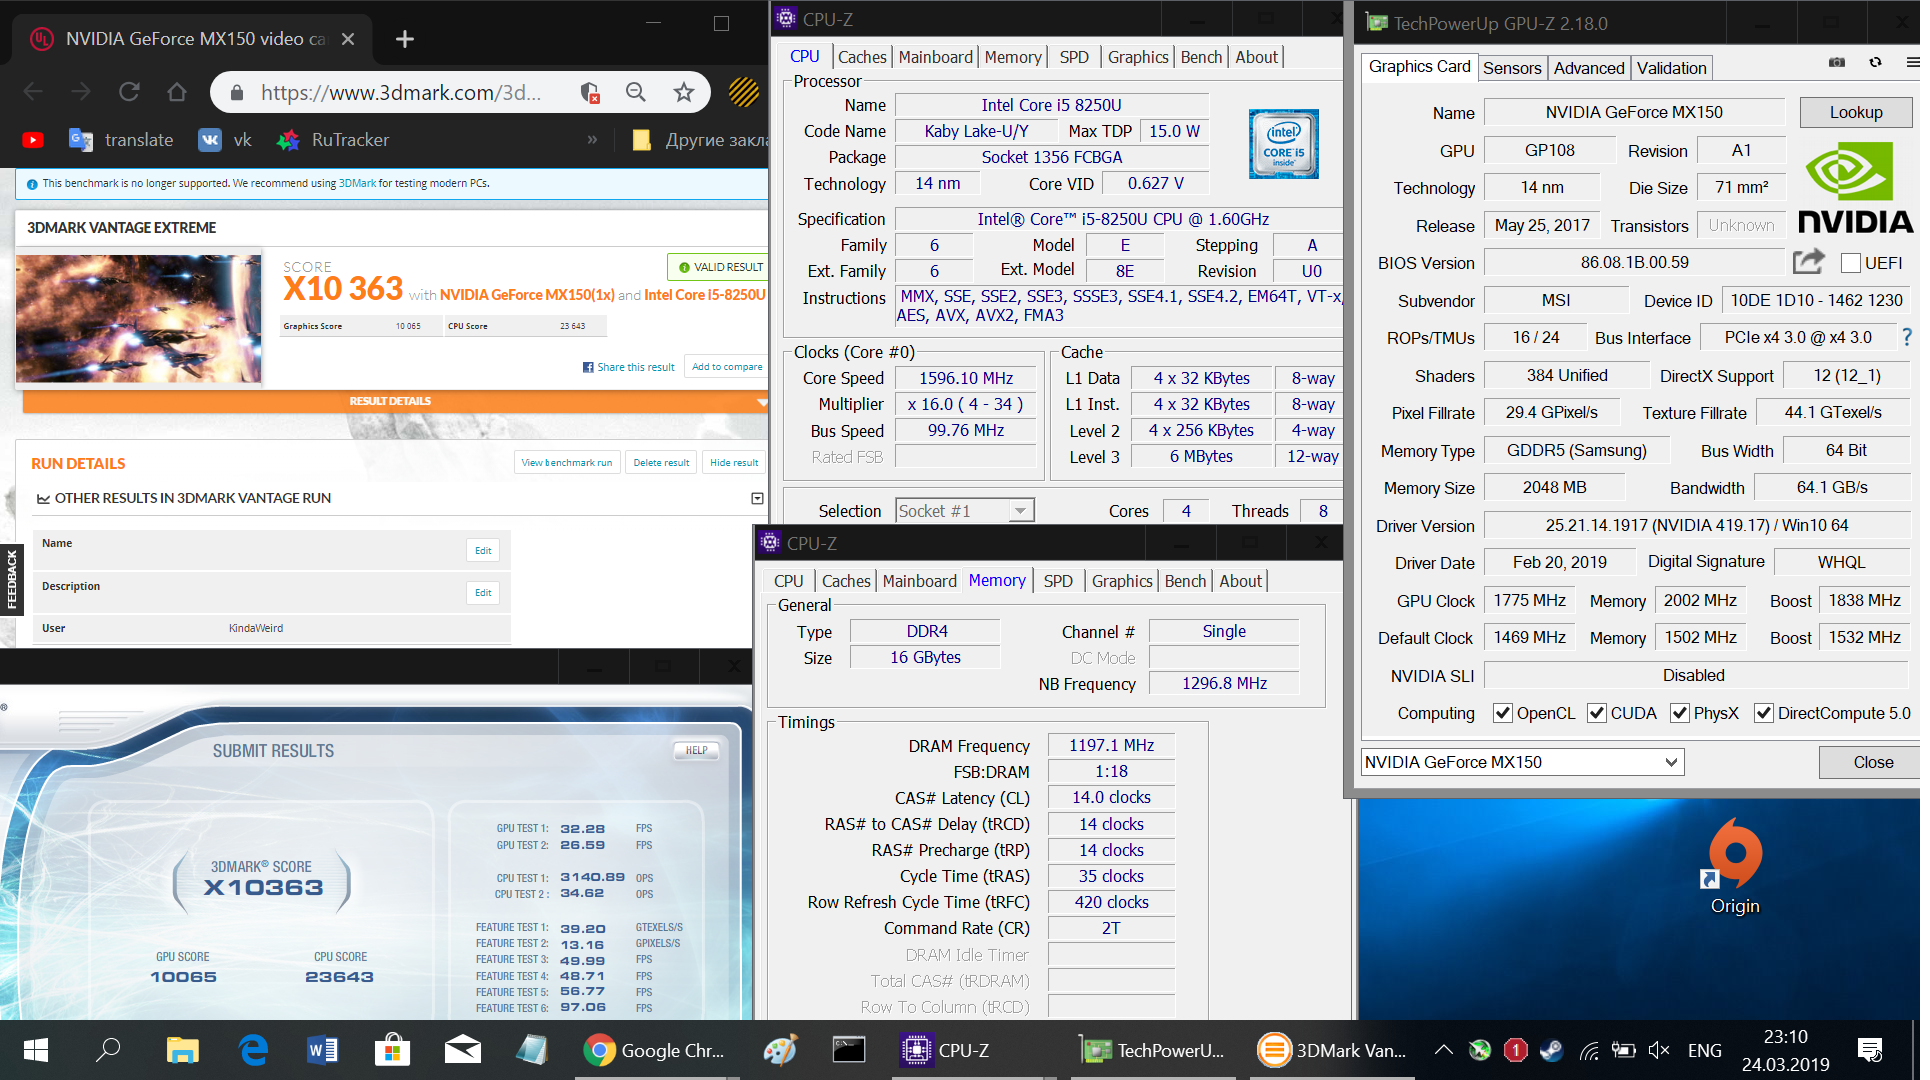Switch to the Sensors tab in GPU-Z

click(1512, 68)
